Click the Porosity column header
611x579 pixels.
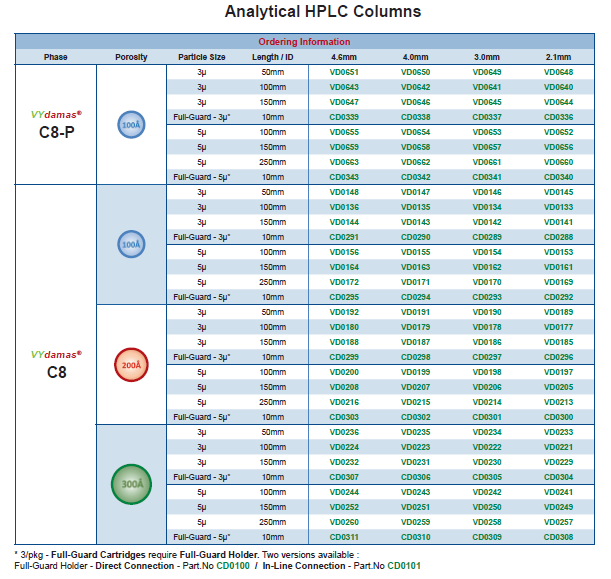[x=131, y=57]
